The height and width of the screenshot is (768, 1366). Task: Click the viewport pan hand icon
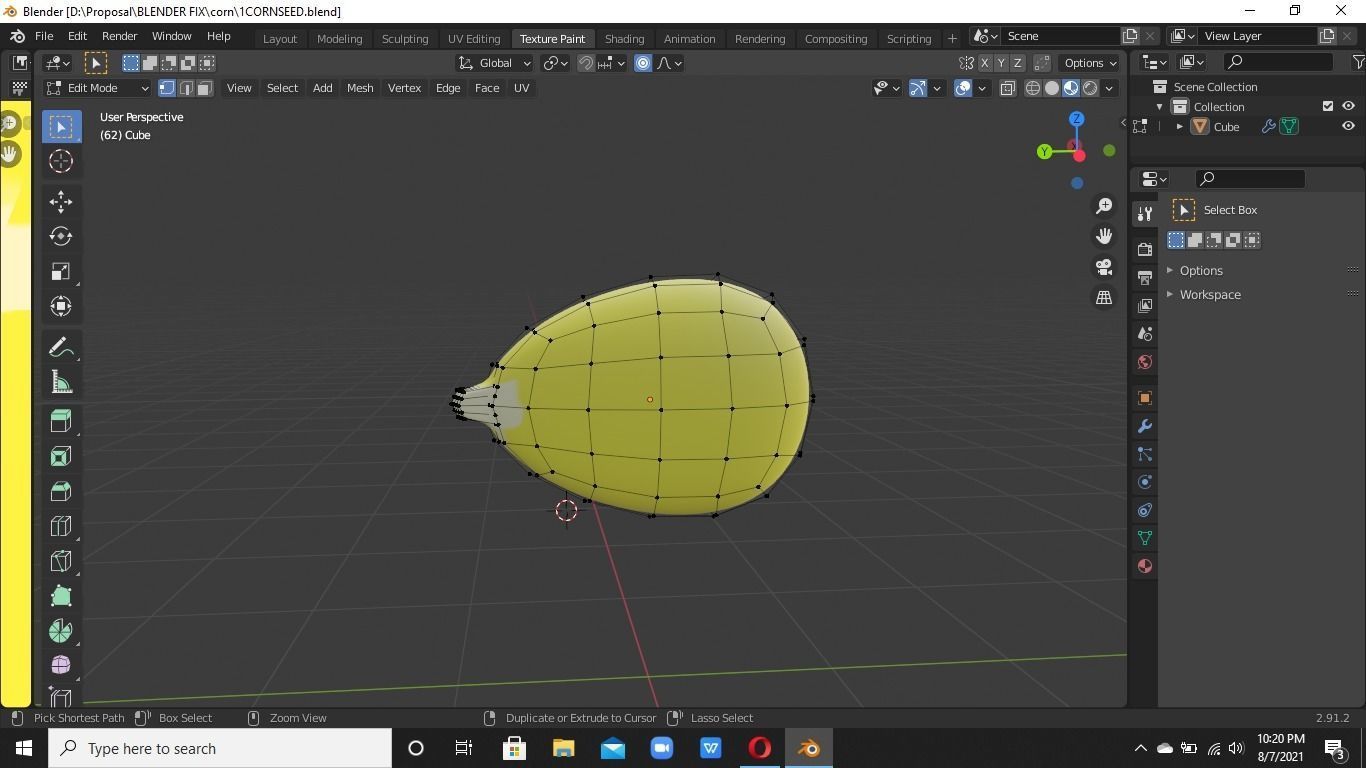pyautogui.click(x=1104, y=236)
